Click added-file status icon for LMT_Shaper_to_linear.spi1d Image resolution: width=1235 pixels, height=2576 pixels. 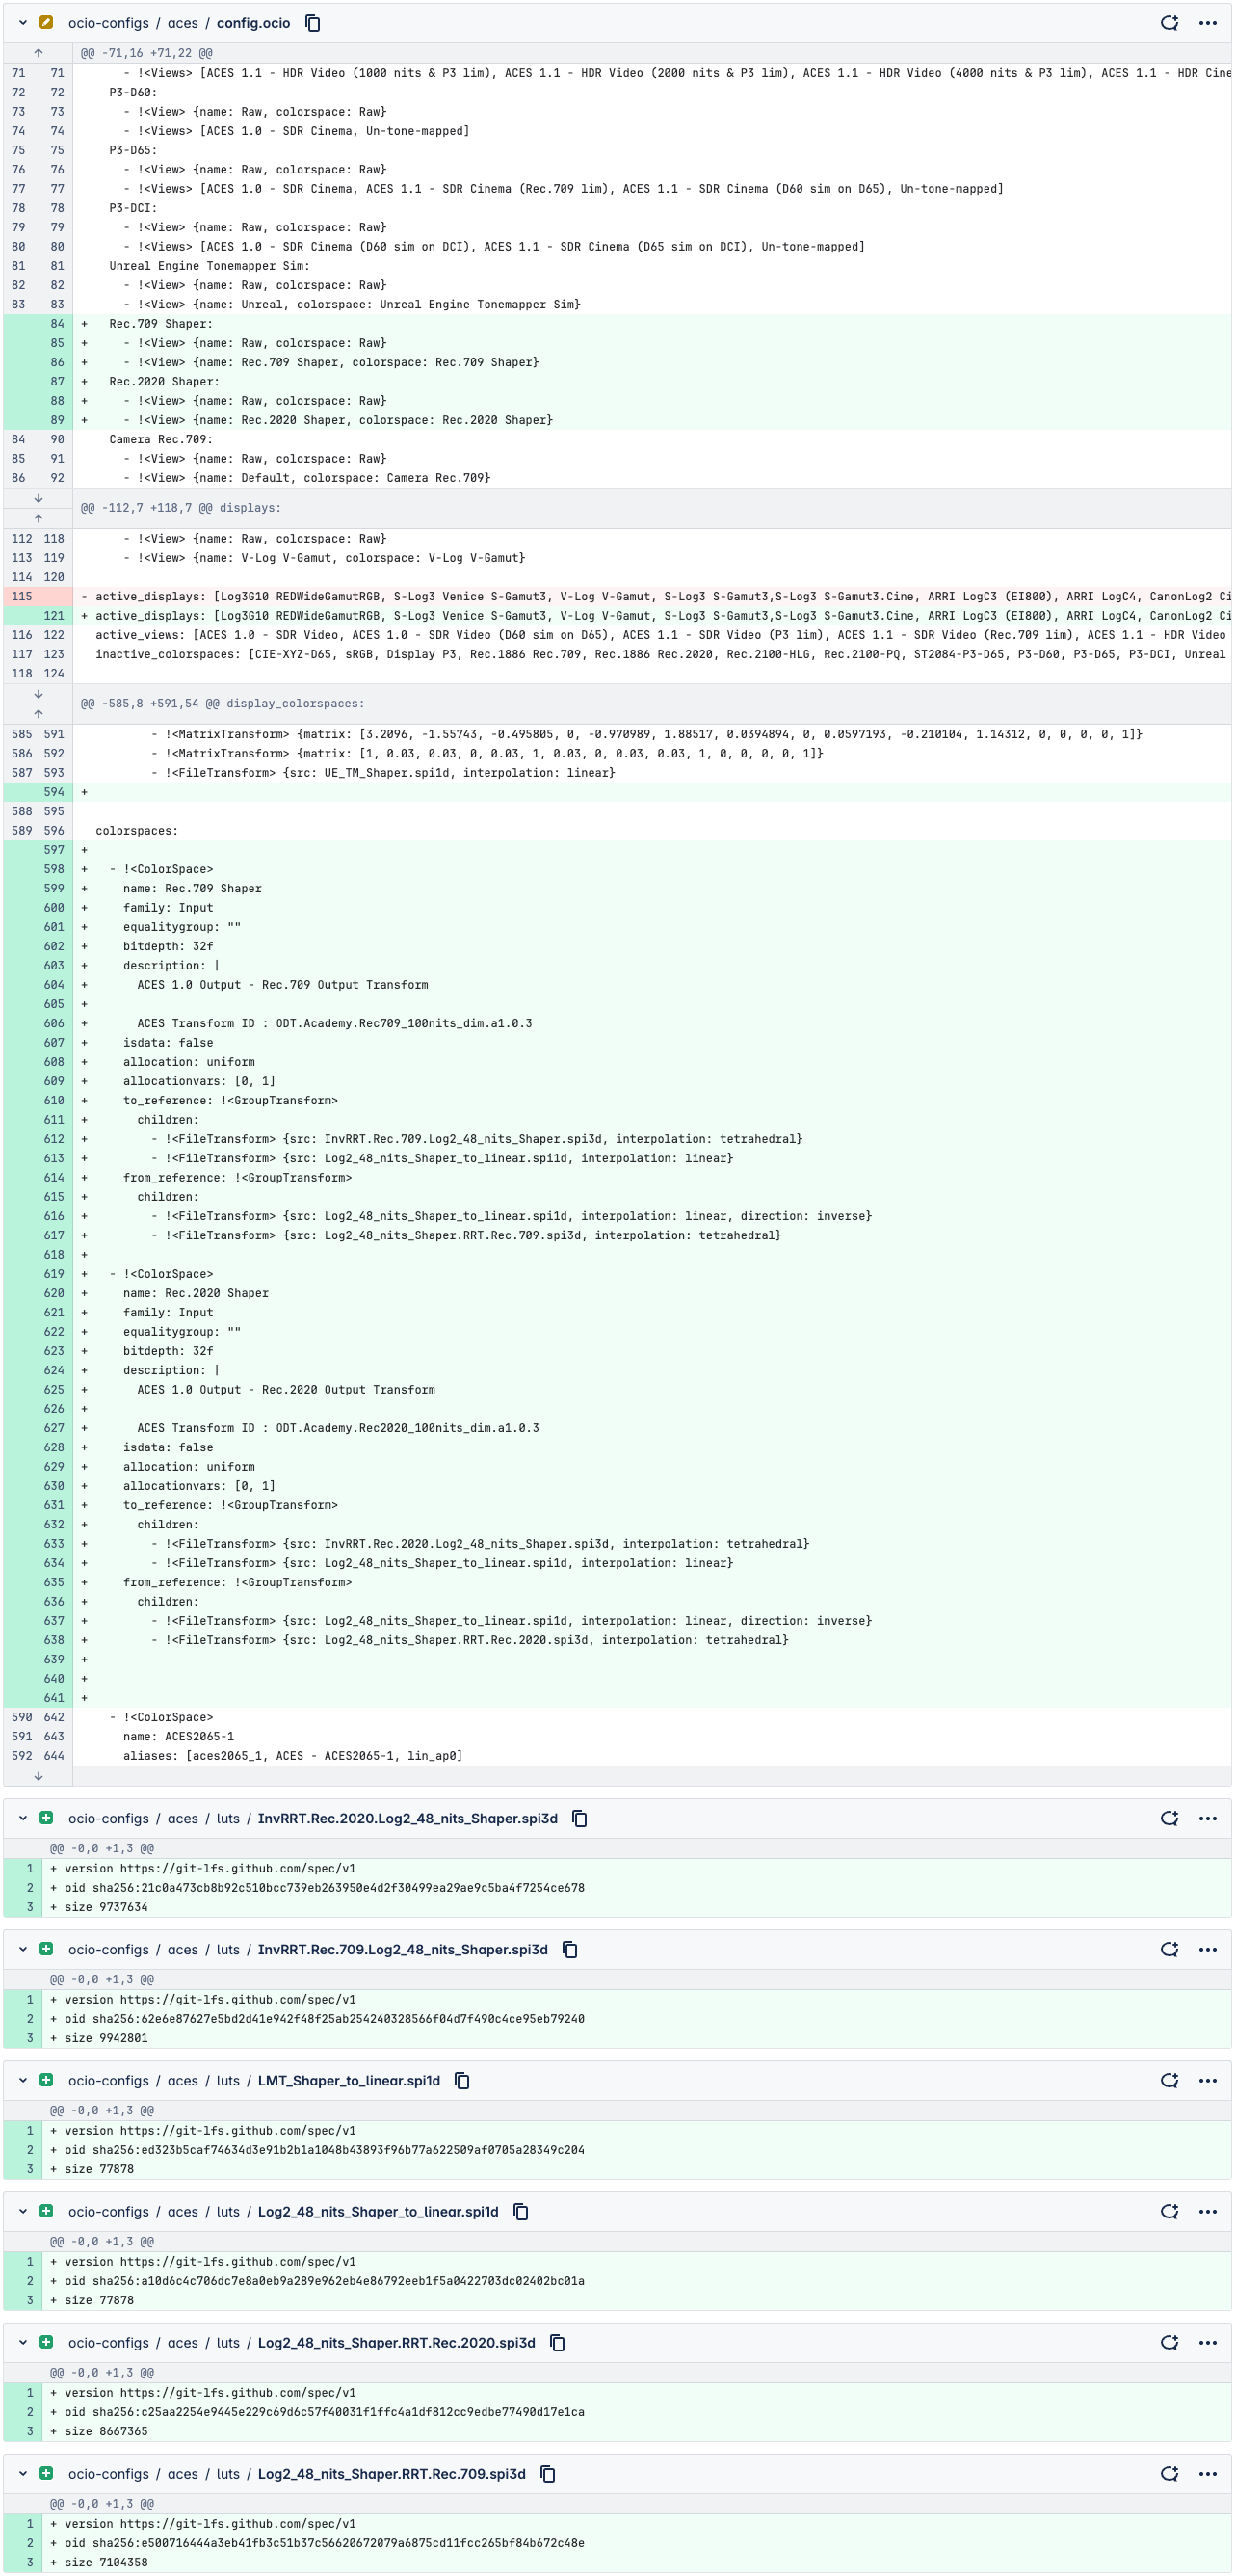point(46,2080)
